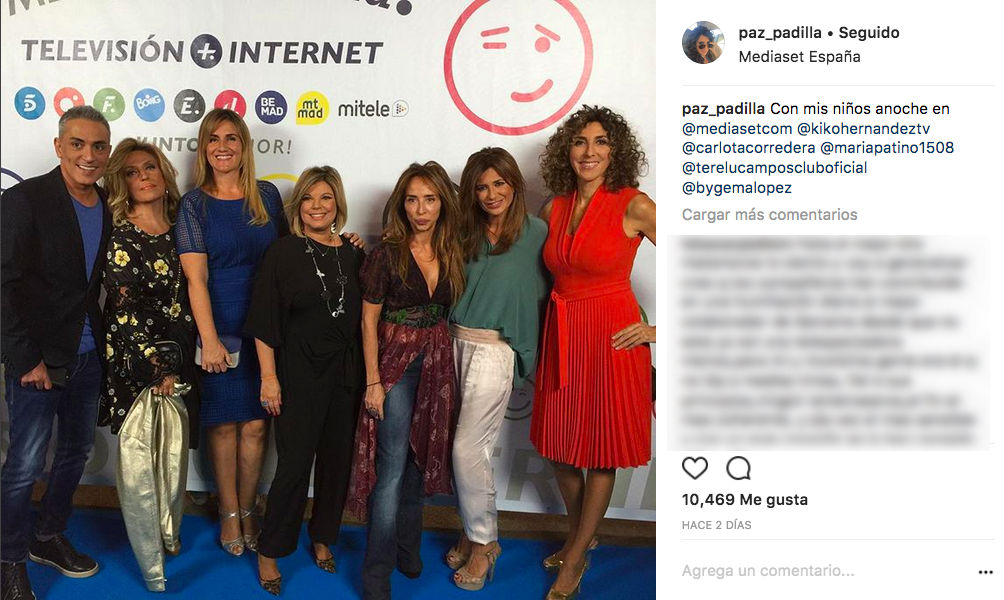1004x600 pixels.
Task: Open the @terelucamposcluboficial mention
Action: tap(775, 168)
